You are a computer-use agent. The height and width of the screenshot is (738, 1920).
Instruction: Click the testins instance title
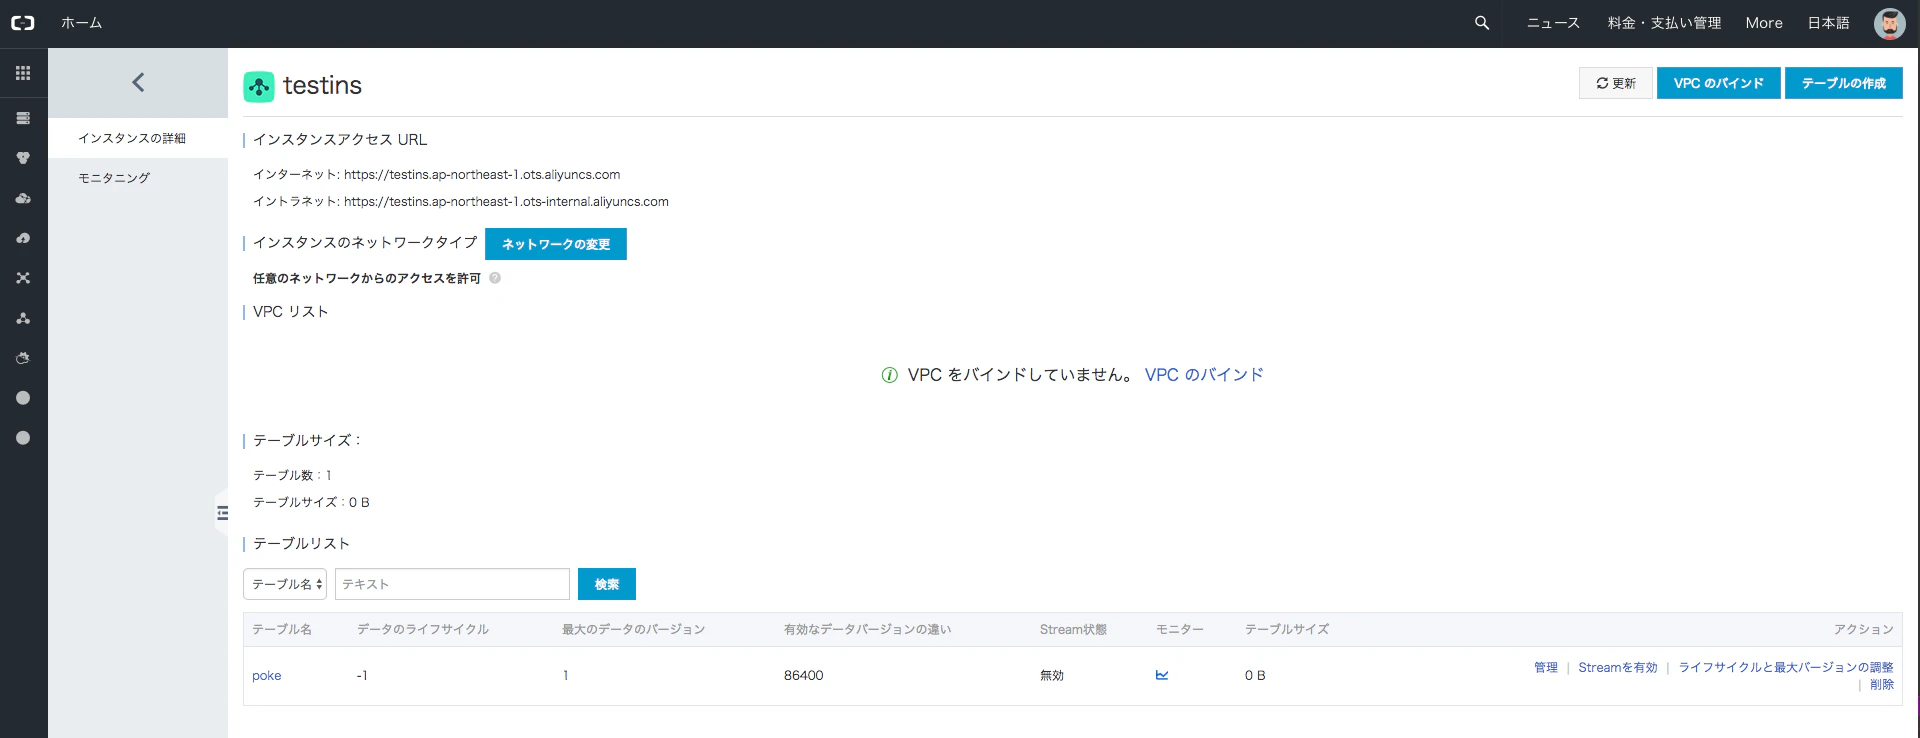tap(322, 86)
